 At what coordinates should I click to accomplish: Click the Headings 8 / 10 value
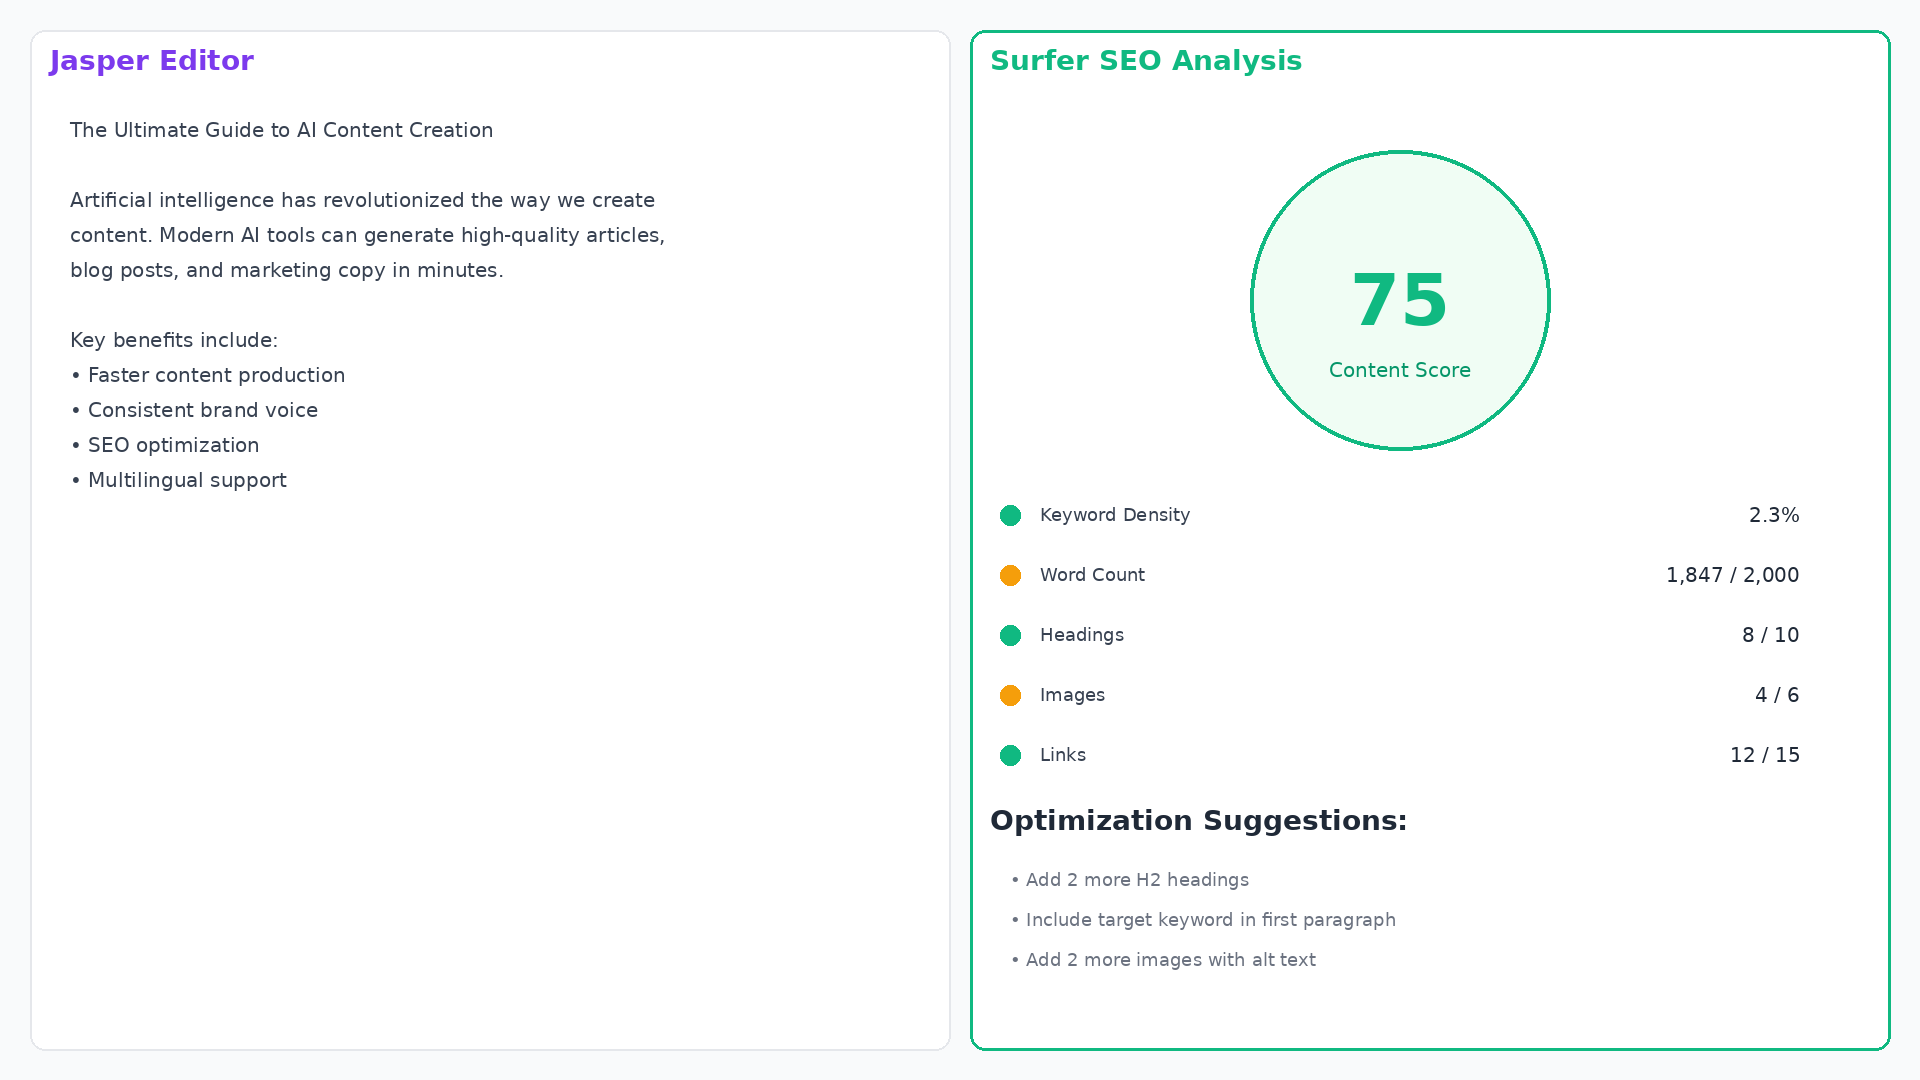point(1769,635)
